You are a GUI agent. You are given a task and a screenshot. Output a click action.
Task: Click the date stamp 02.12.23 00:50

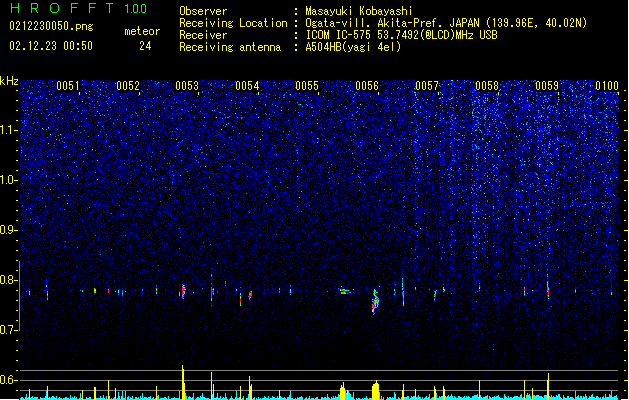pyautogui.click(x=51, y=46)
